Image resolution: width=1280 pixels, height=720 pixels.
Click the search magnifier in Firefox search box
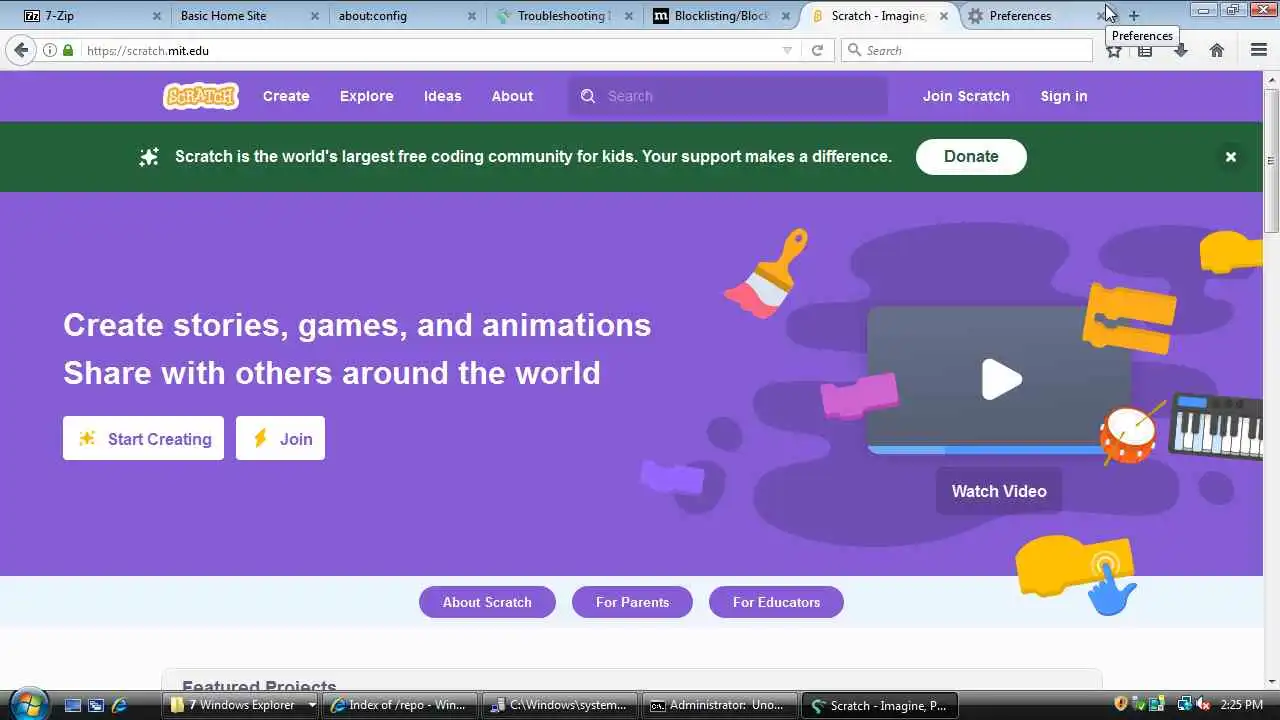coord(854,50)
